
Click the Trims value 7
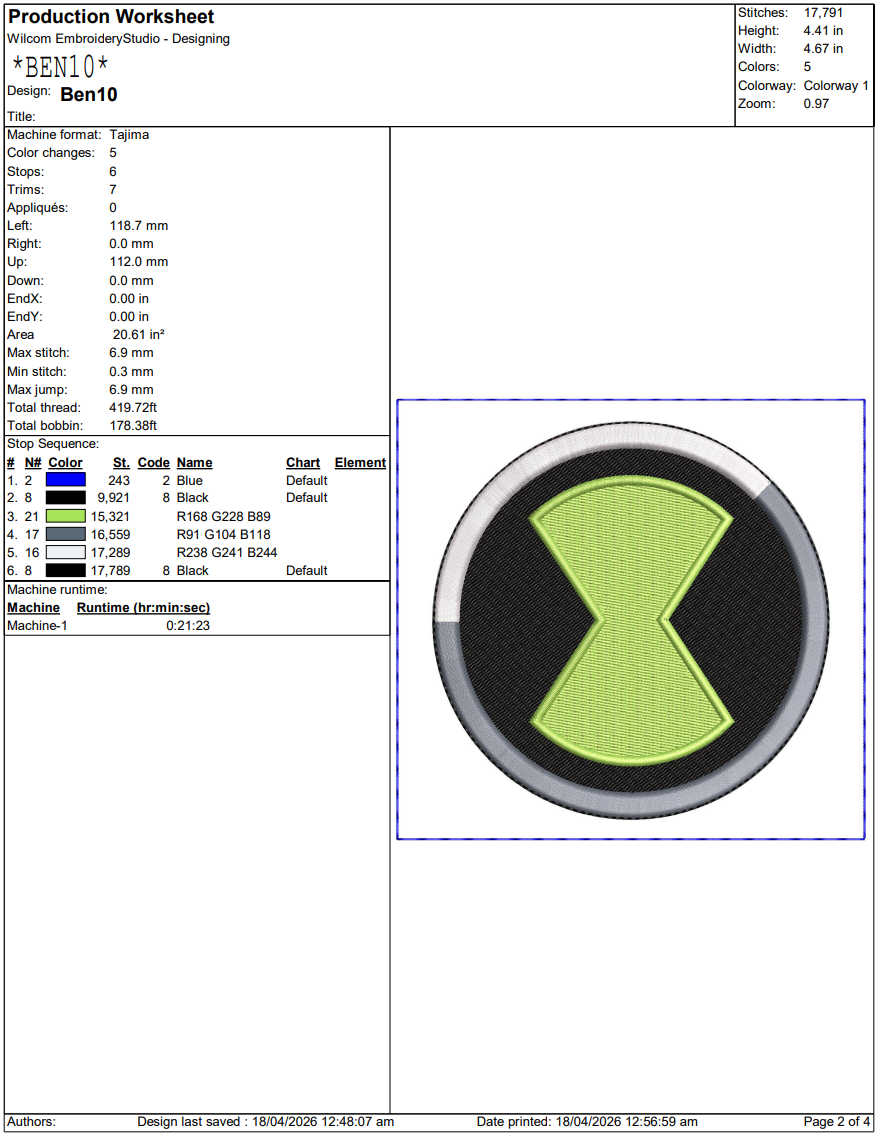113,189
